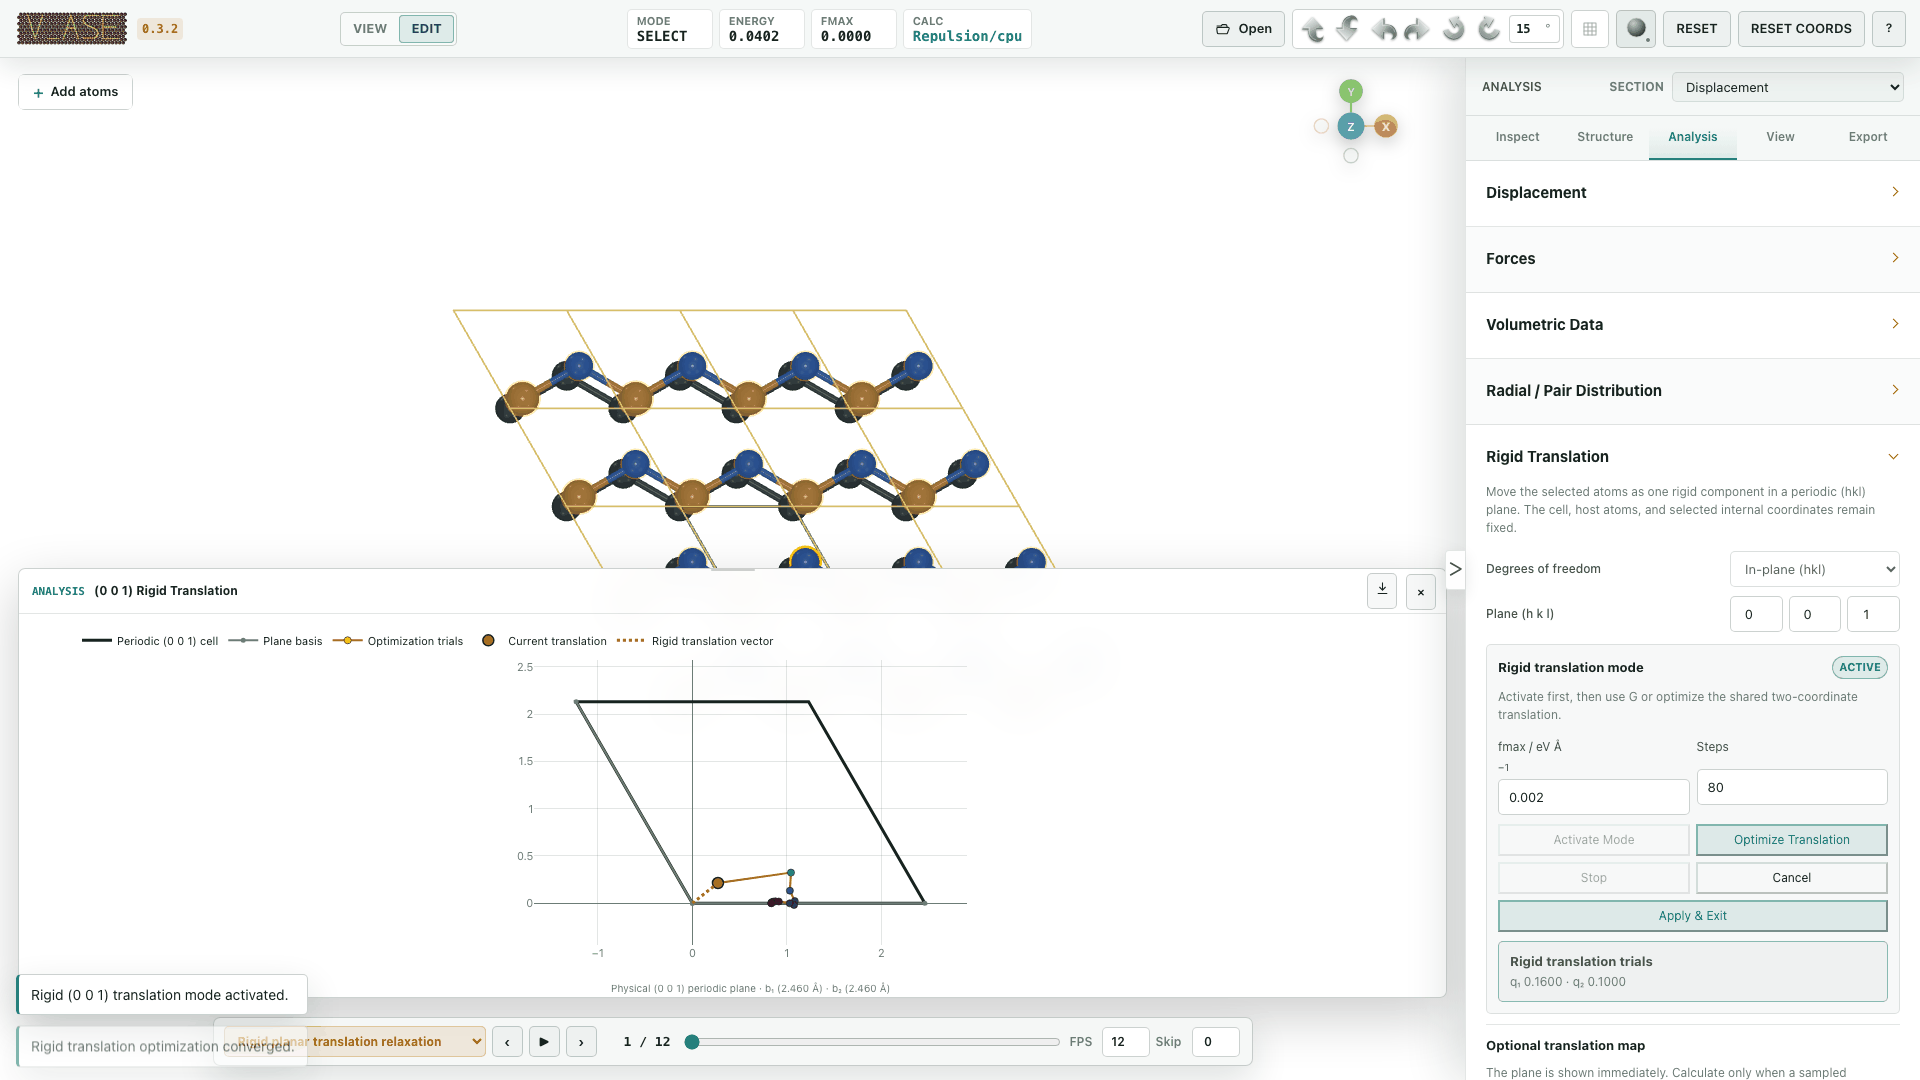Screen dimensions: 1920x1080
Task: Click the clockwise roll icon
Action: click(1489, 29)
